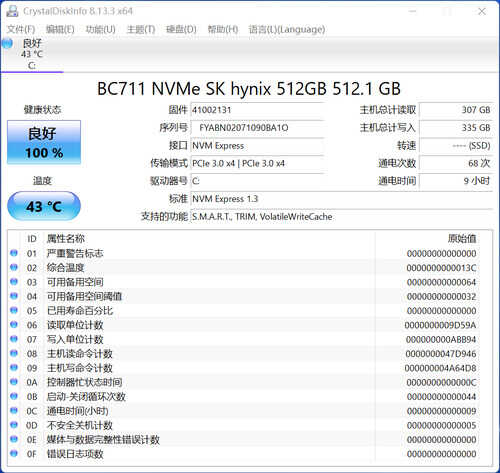500x473 pixels.
Task: Click the supported features field S.M.A.R.T., TRIM
Action: [342, 217]
